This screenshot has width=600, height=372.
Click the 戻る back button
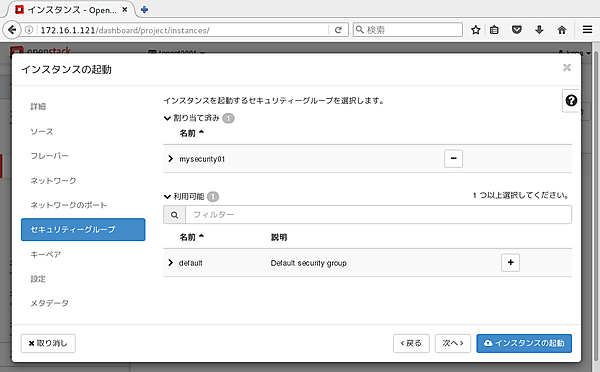[411, 343]
